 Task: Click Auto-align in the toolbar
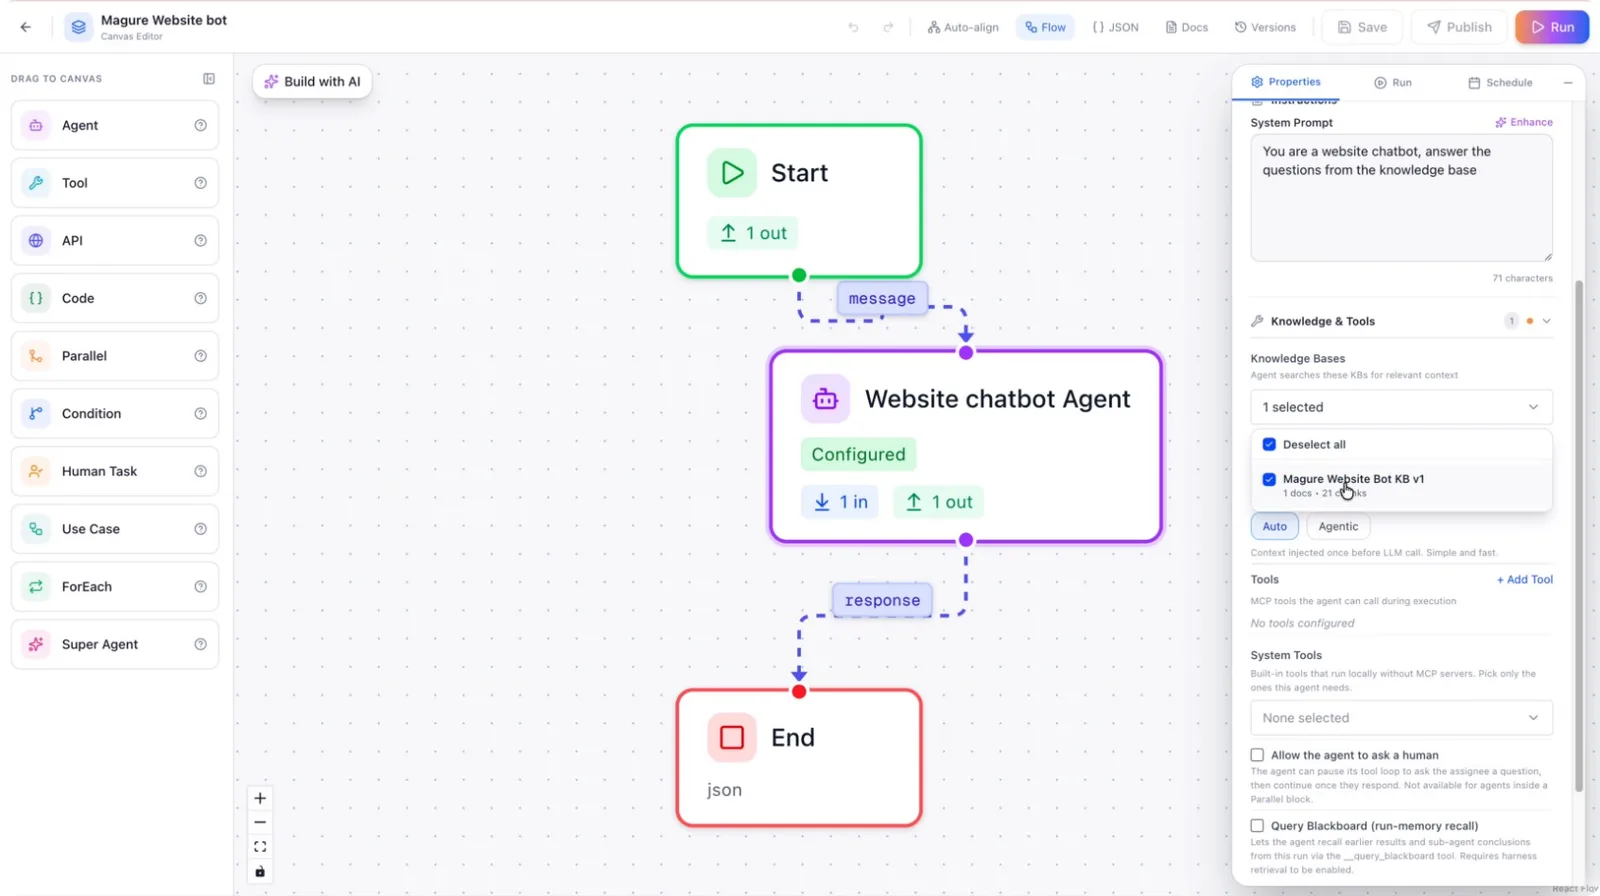963,27
